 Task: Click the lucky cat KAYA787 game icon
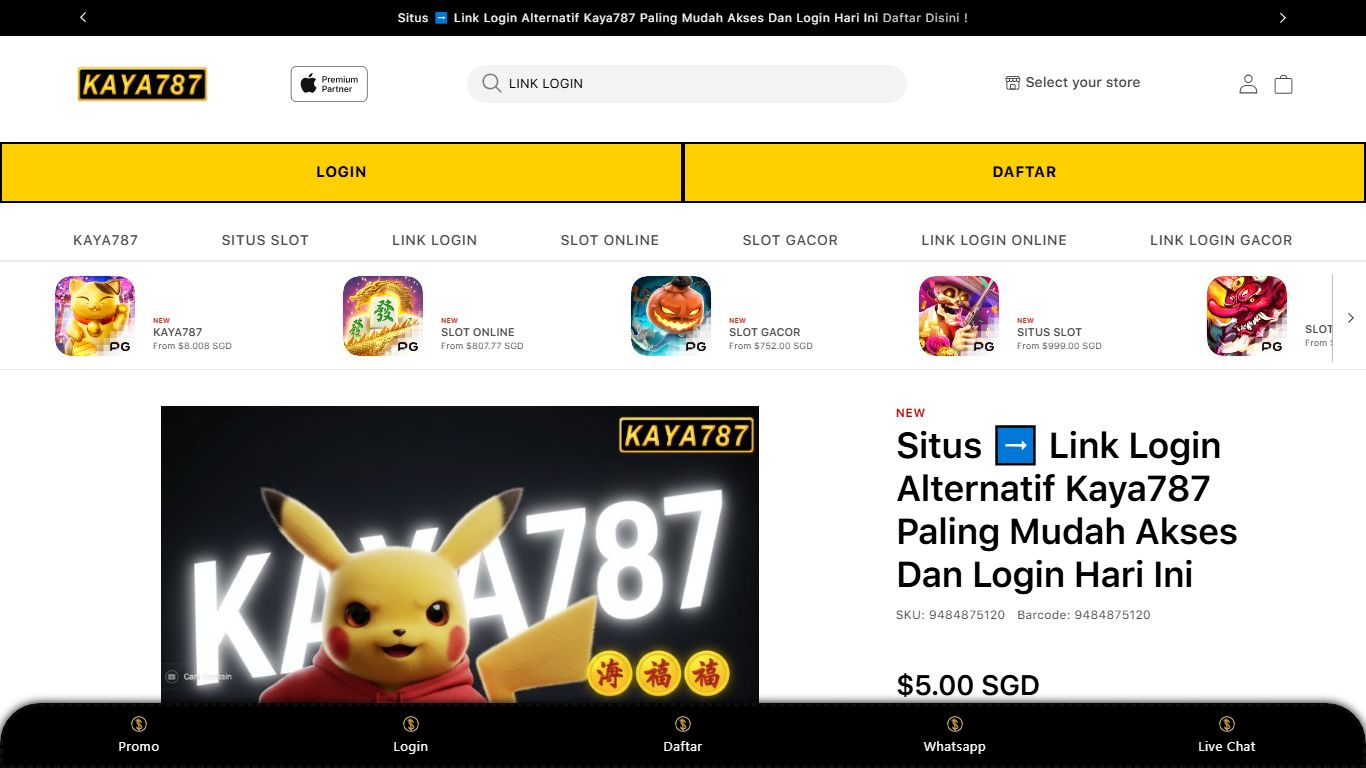95,316
